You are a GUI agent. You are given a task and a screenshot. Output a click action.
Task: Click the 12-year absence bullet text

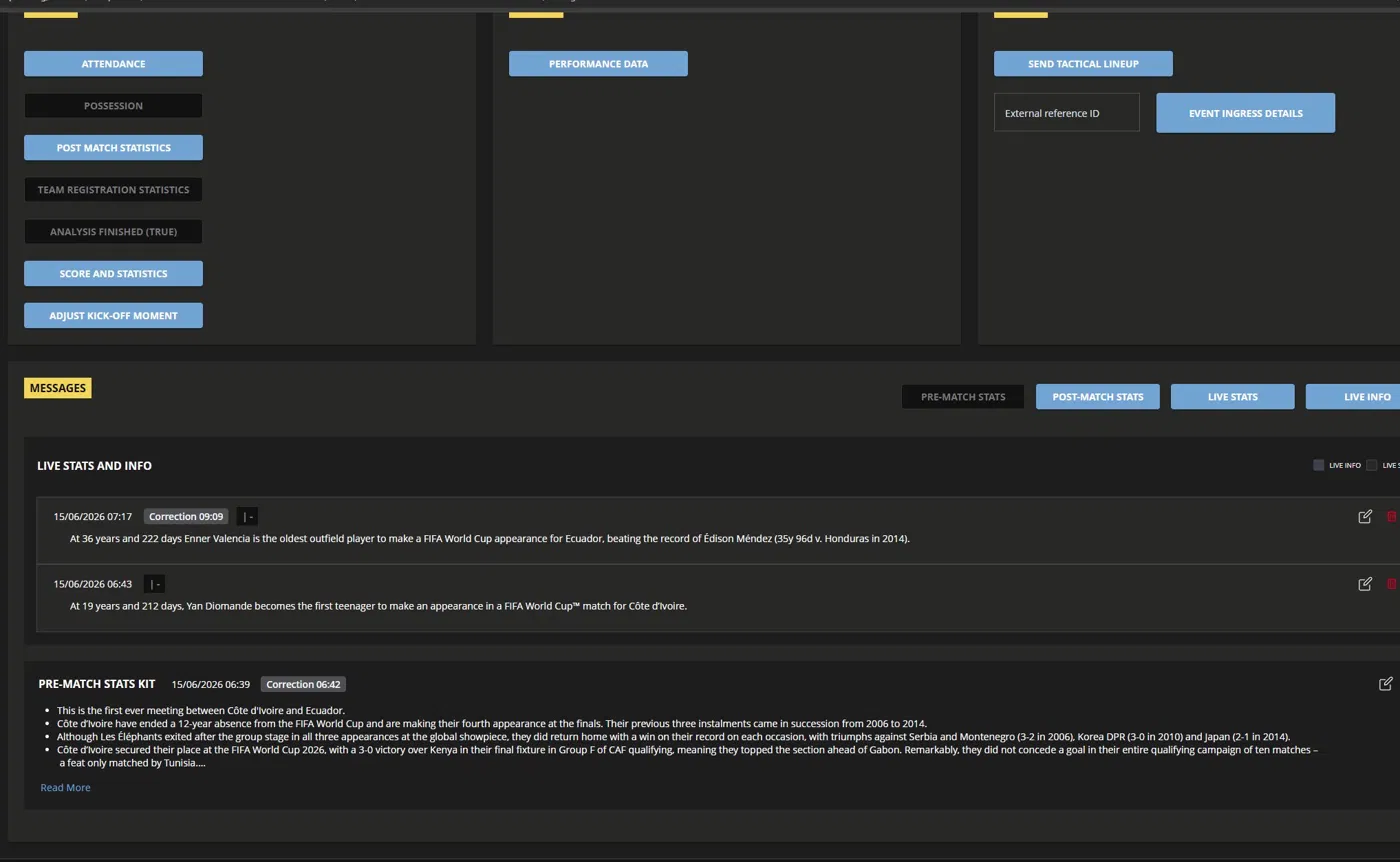tap(491, 724)
